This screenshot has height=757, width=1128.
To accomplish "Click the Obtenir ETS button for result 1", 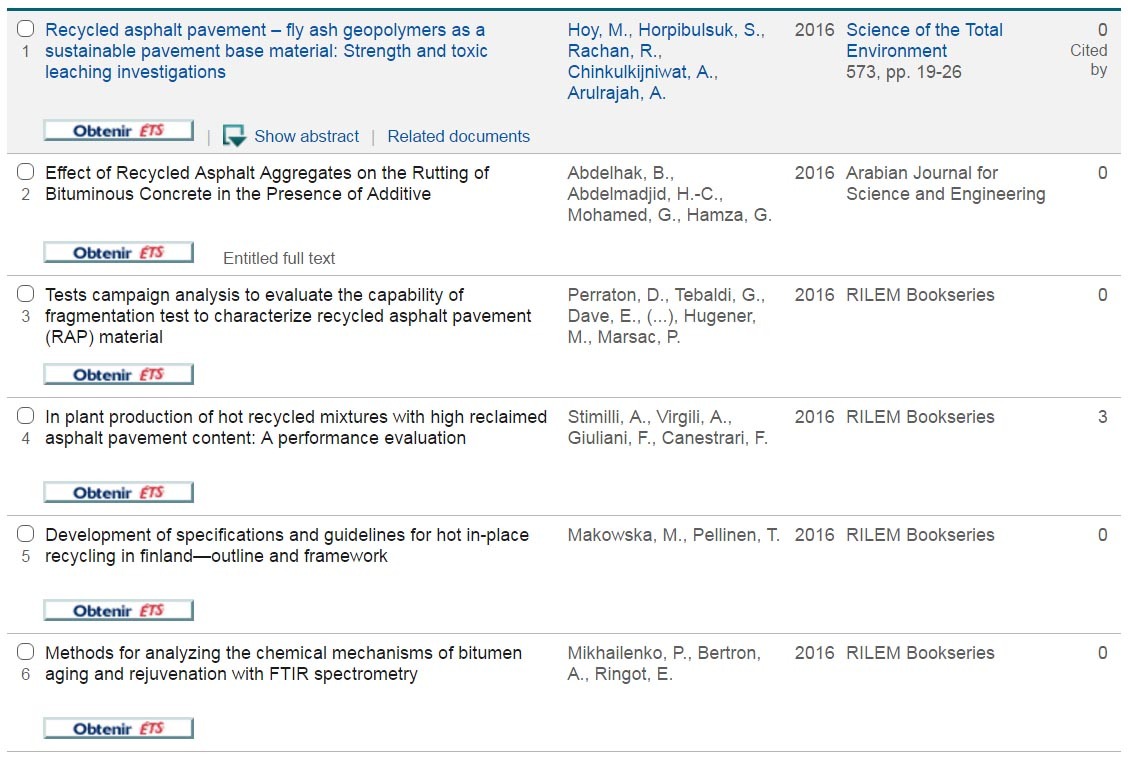I will click(x=118, y=131).
